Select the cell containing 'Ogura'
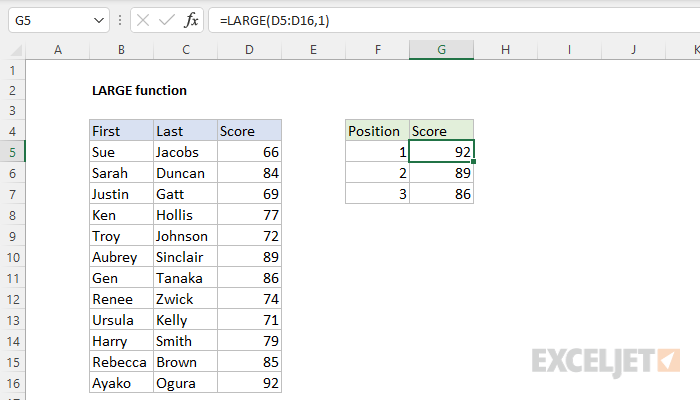The width and height of the screenshot is (700, 400). 186,383
